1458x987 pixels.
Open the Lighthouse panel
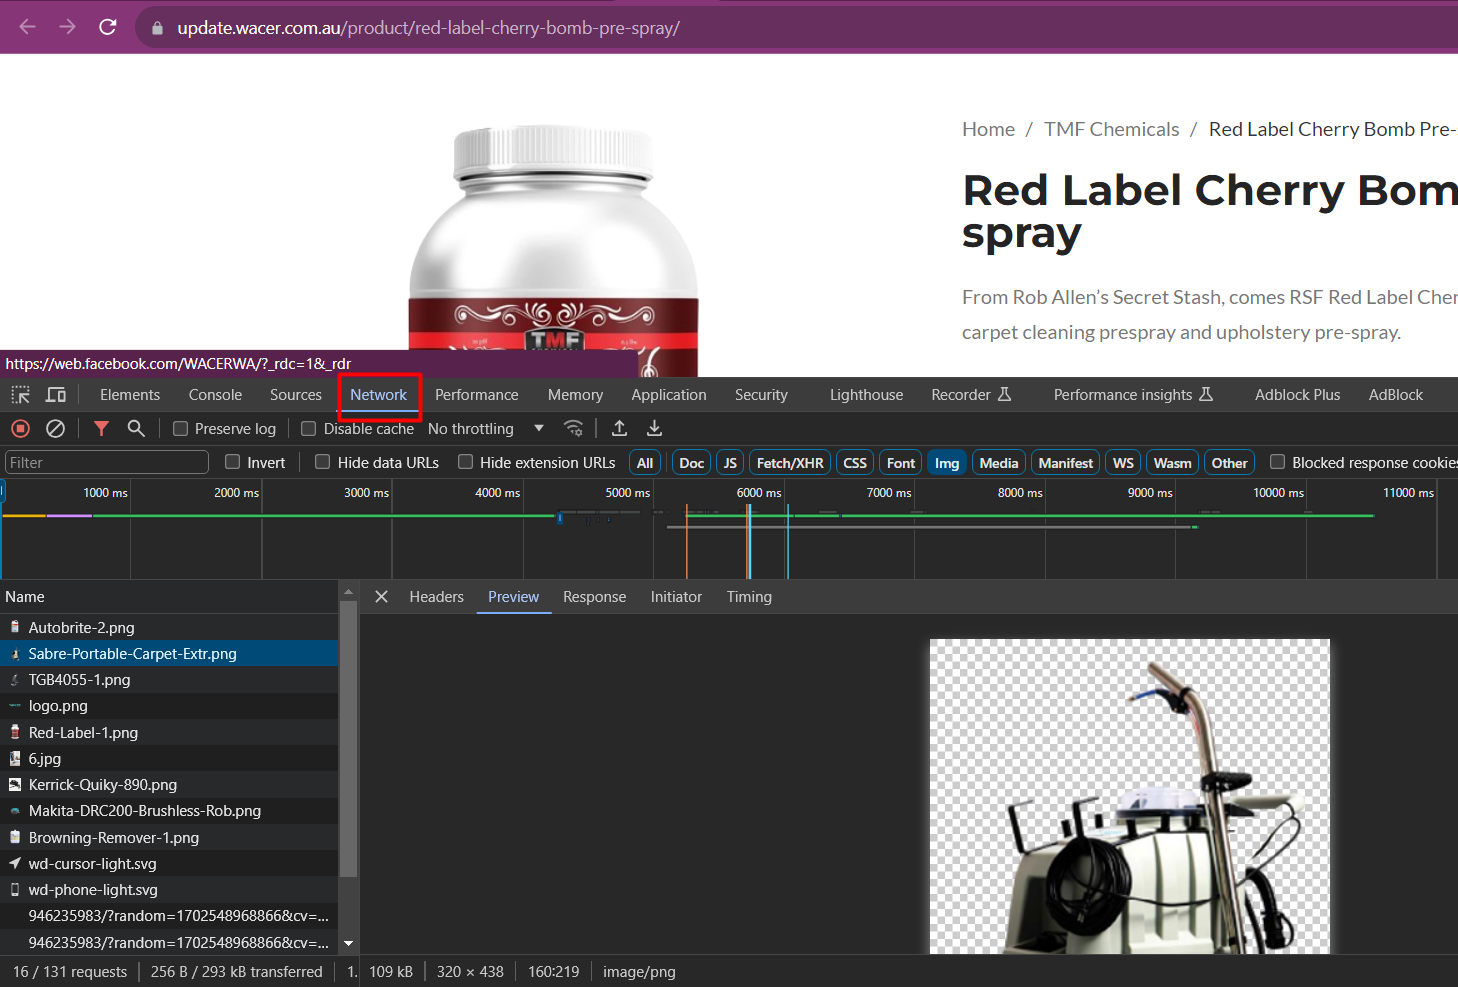click(866, 395)
